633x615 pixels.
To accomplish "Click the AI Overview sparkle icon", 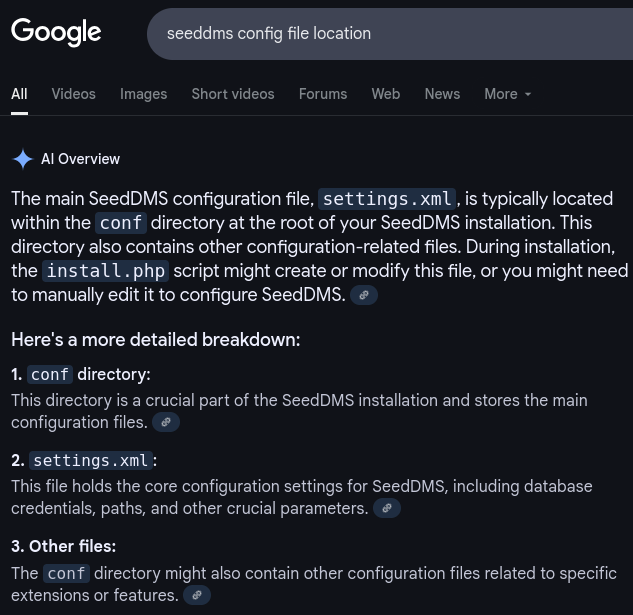I will click(x=22, y=159).
